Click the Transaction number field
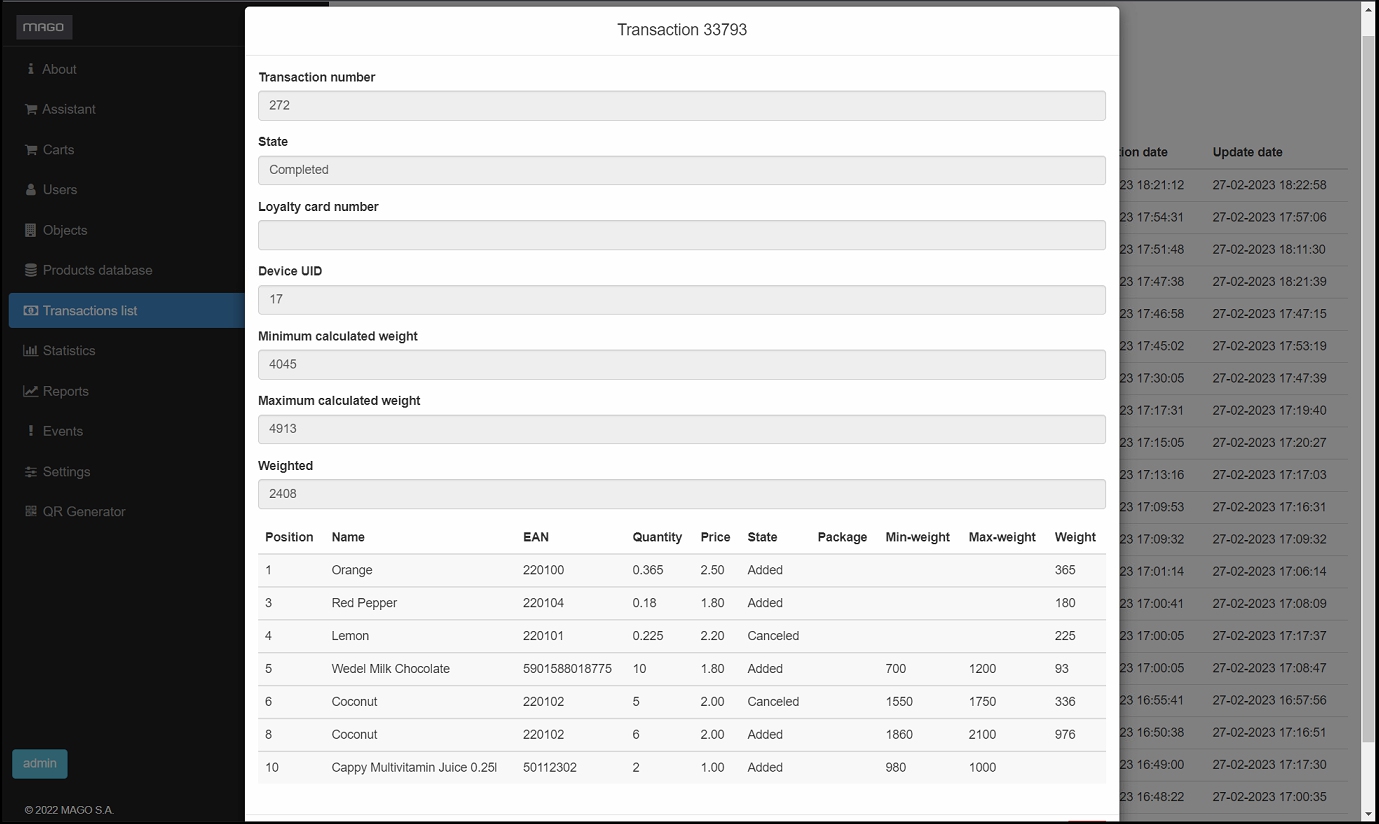The width and height of the screenshot is (1379, 824). [682, 105]
